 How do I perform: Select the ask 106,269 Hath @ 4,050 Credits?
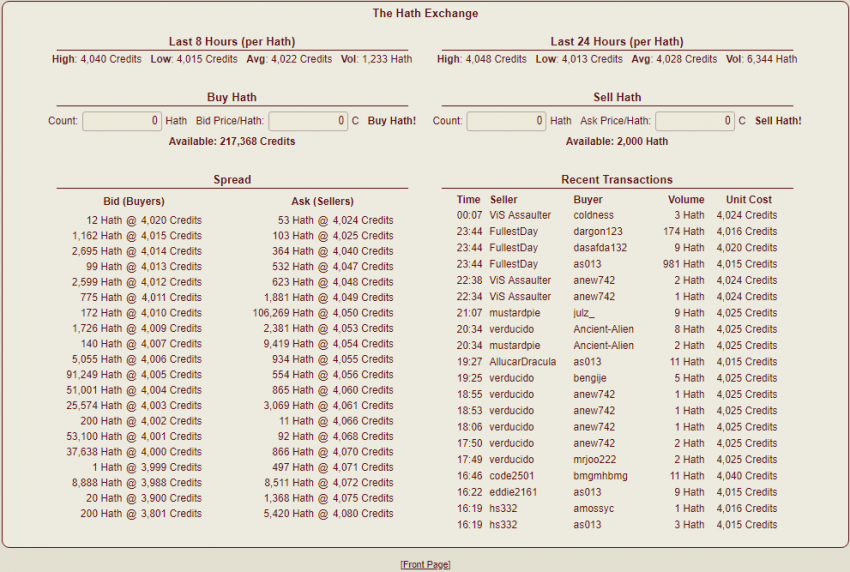[323, 313]
